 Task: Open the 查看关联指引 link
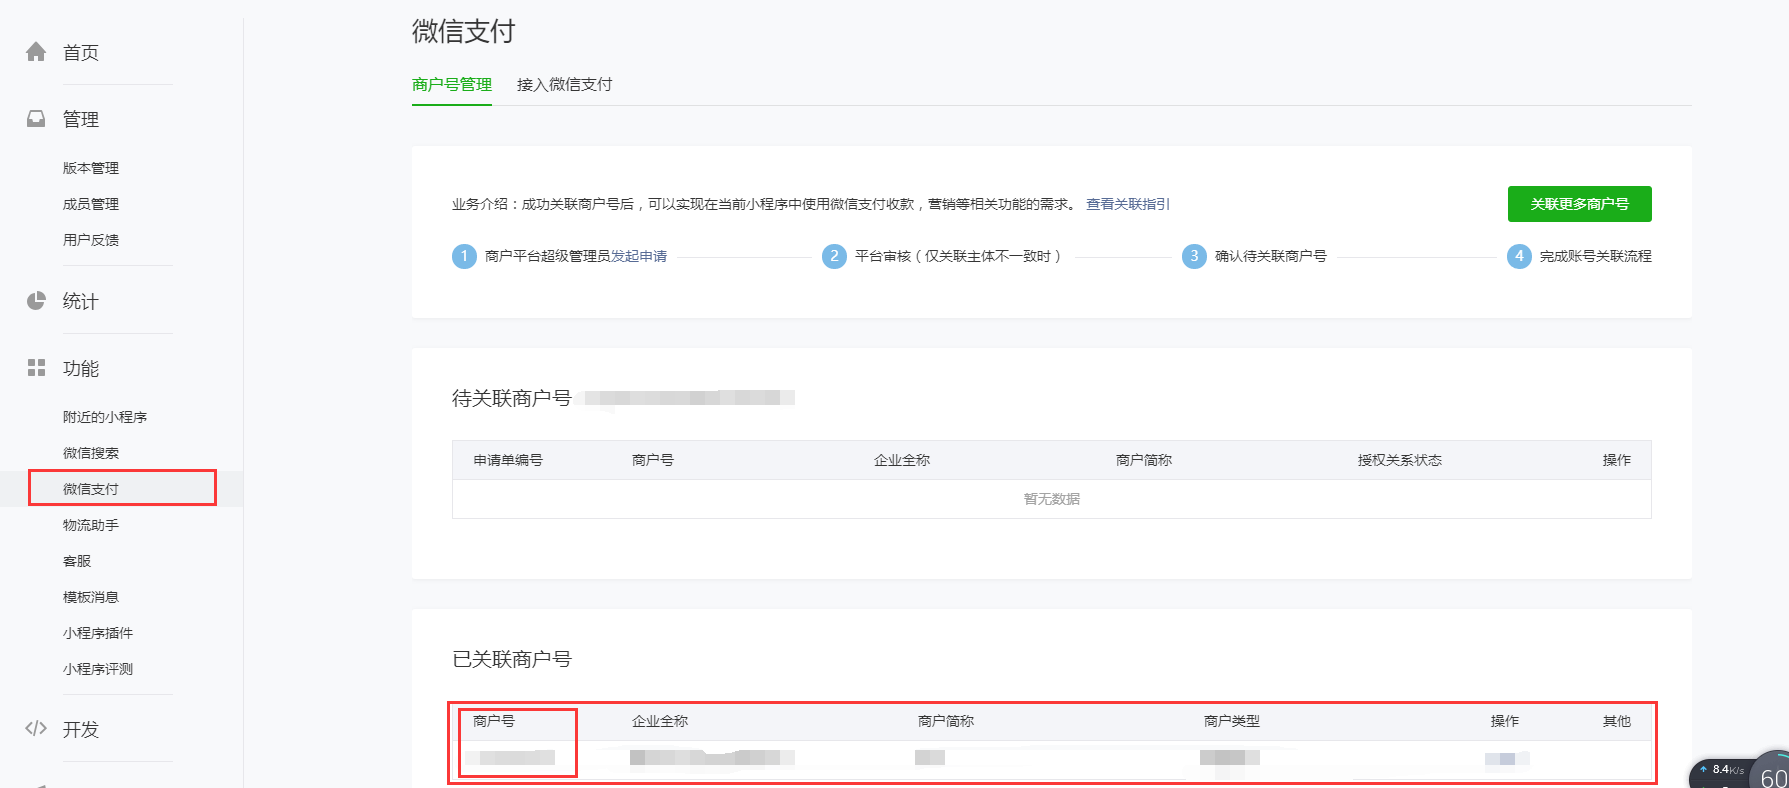coord(1128,204)
